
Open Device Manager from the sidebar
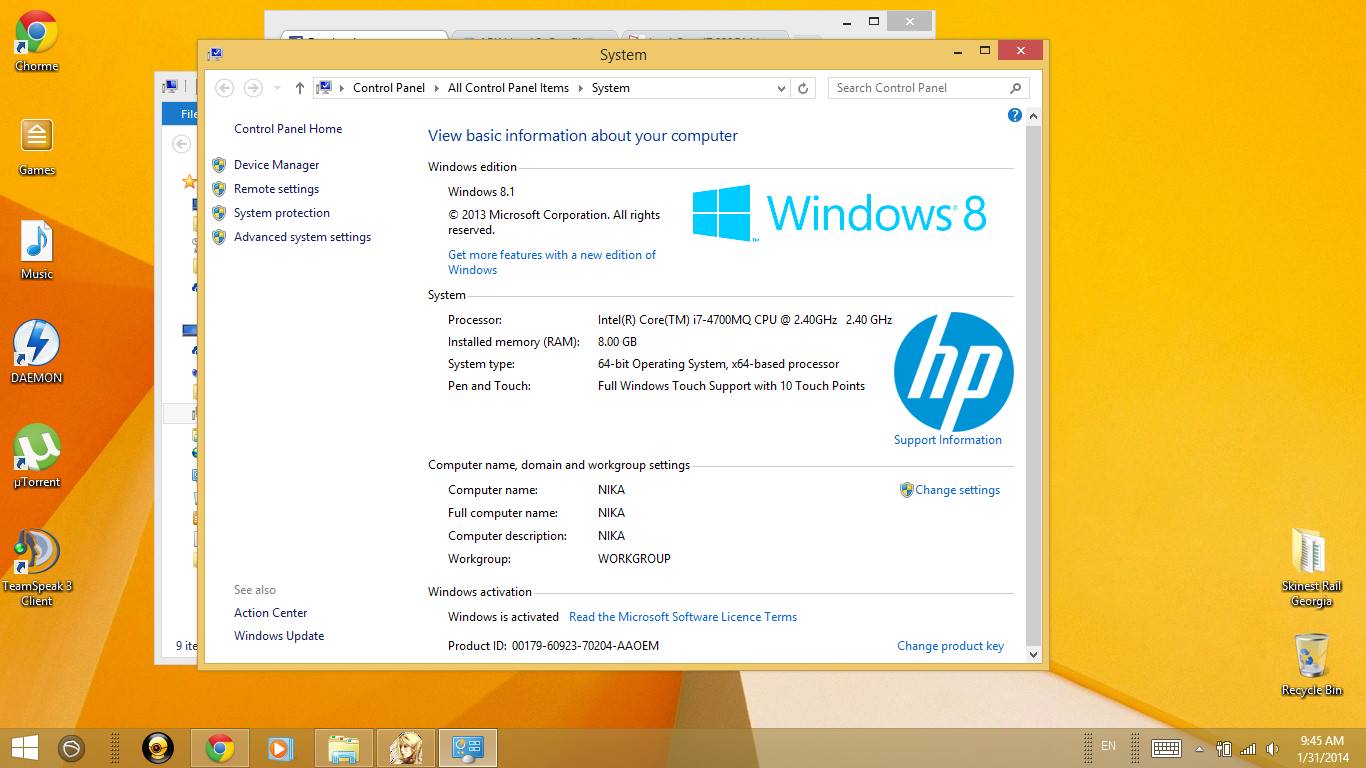click(x=276, y=165)
